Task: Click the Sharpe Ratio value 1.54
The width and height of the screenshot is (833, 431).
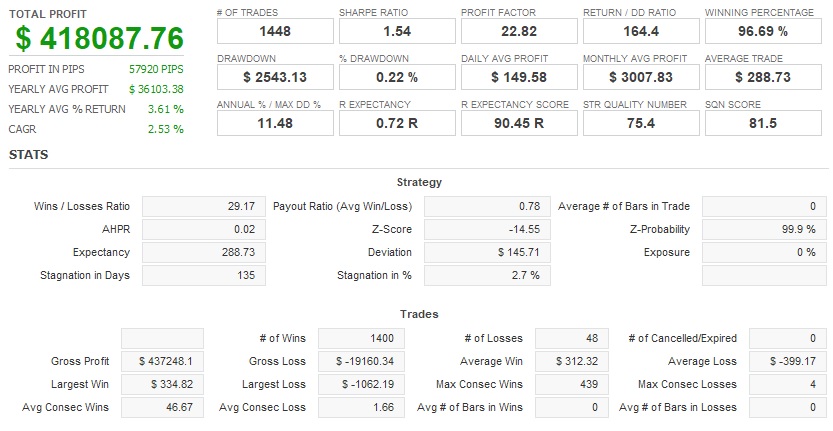Action: 396,32
